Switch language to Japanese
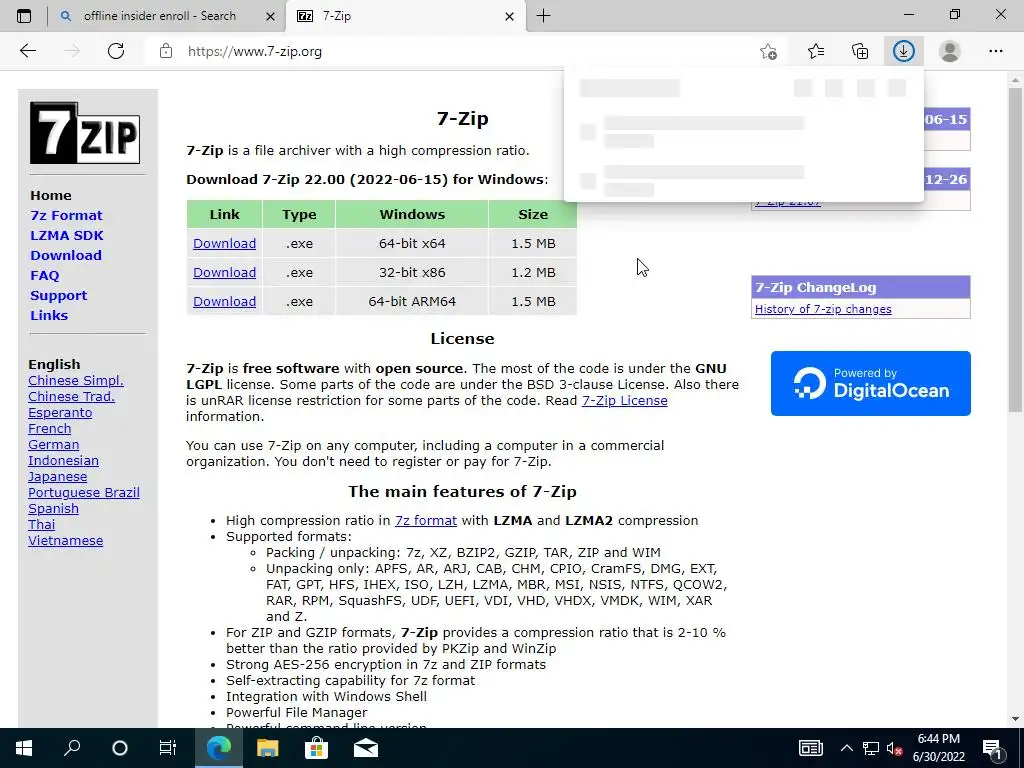This screenshot has width=1024, height=768. click(x=57, y=477)
